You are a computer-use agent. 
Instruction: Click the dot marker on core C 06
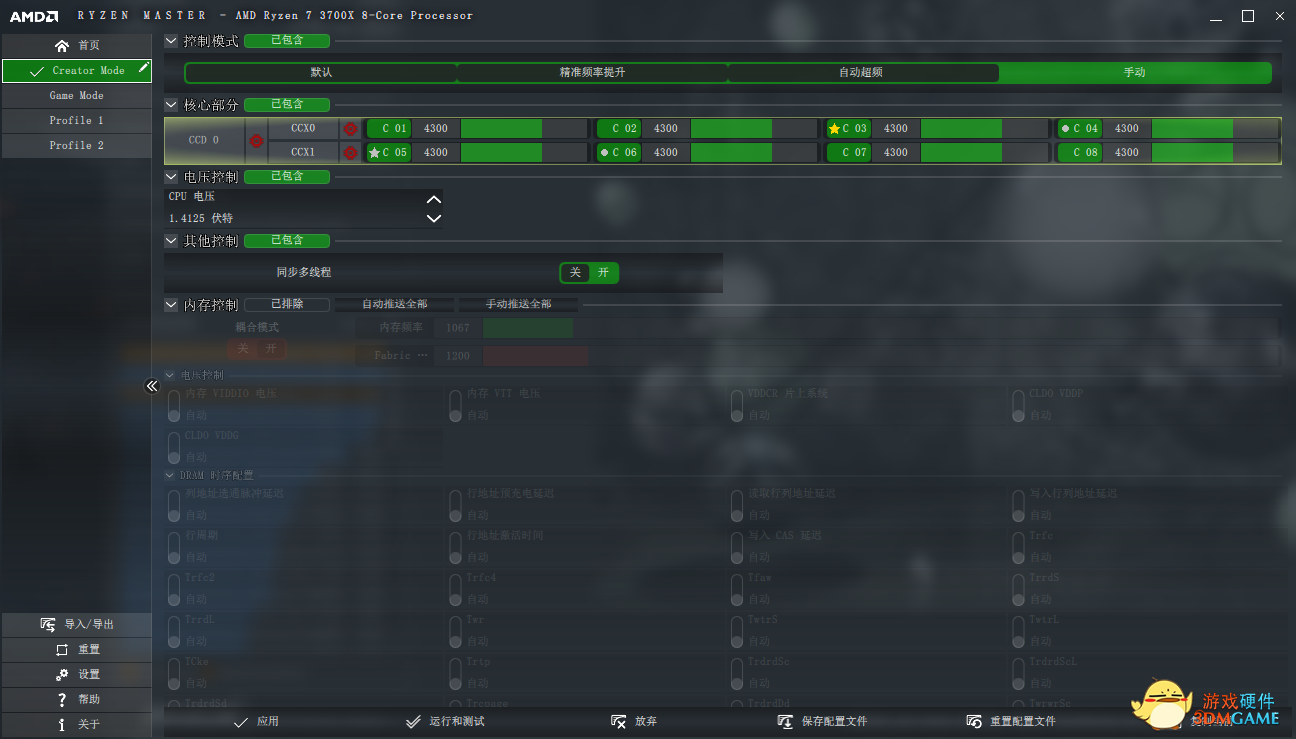click(x=604, y=153)
